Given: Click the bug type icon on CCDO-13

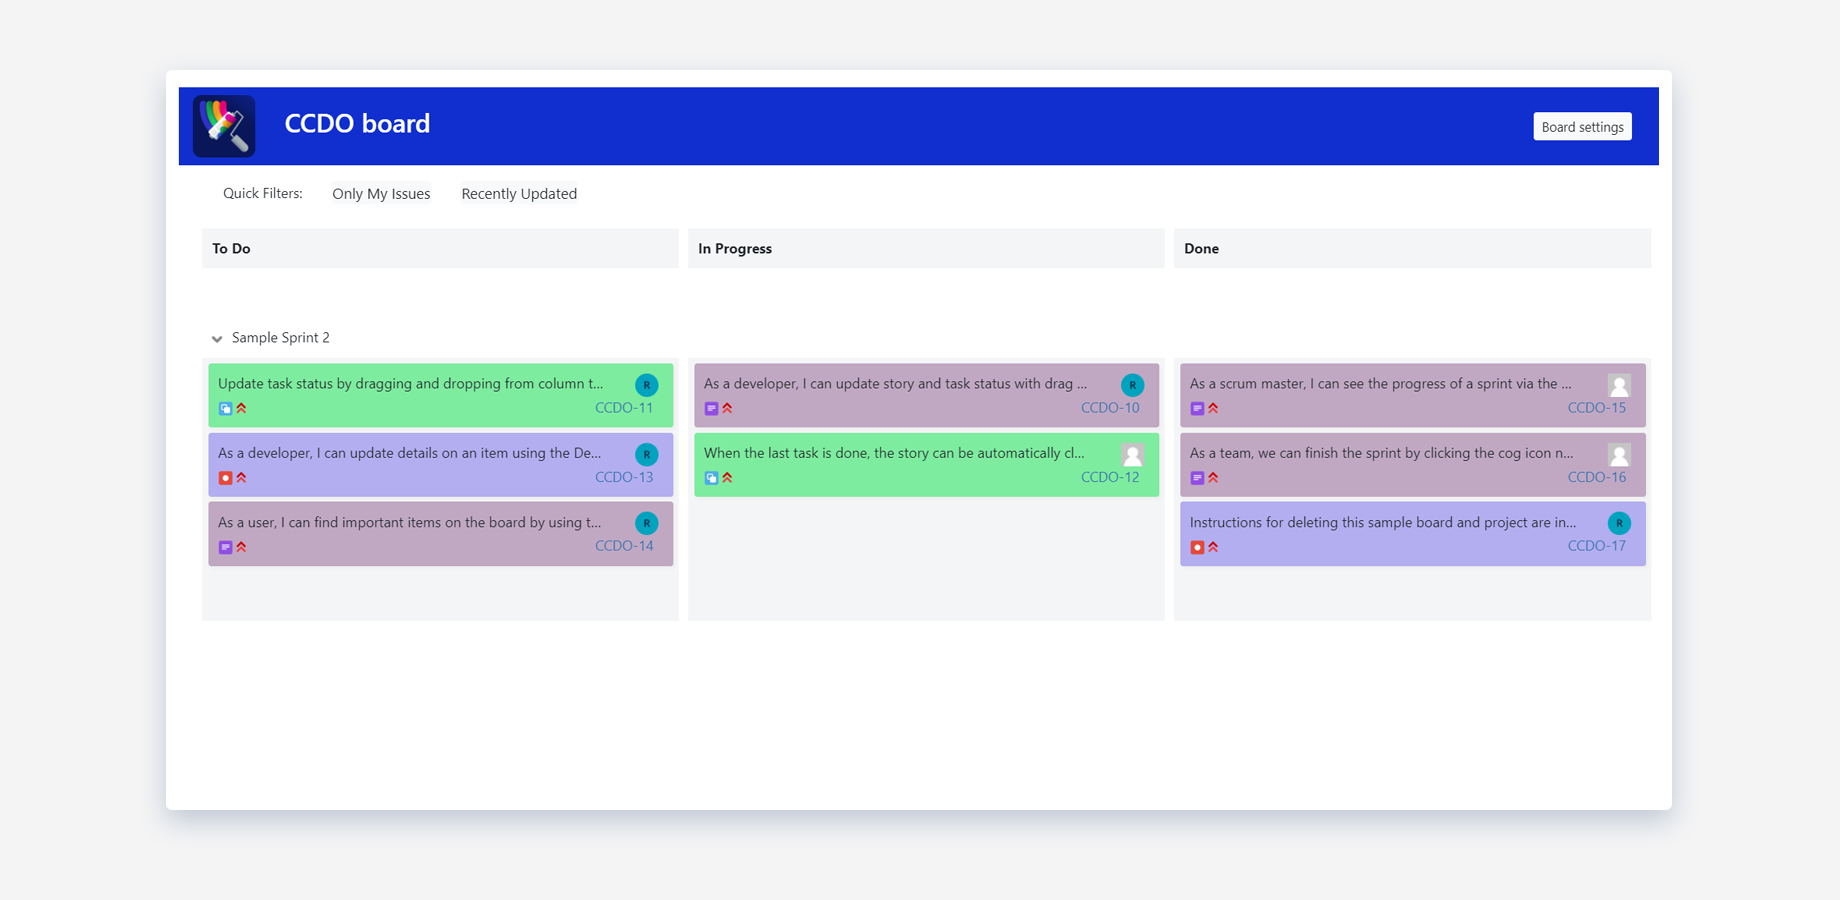Looking at the screenshot, I should pyautogui.click(x=225, y=478).
